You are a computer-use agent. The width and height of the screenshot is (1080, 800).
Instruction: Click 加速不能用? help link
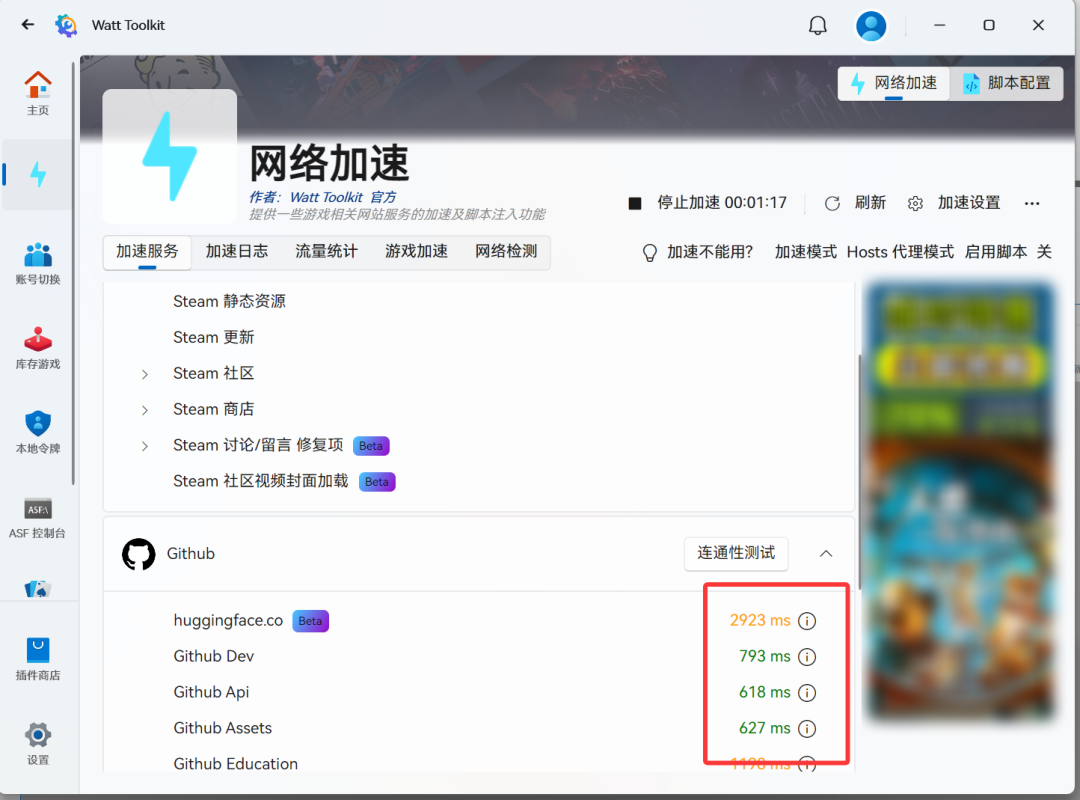[709, 252]
